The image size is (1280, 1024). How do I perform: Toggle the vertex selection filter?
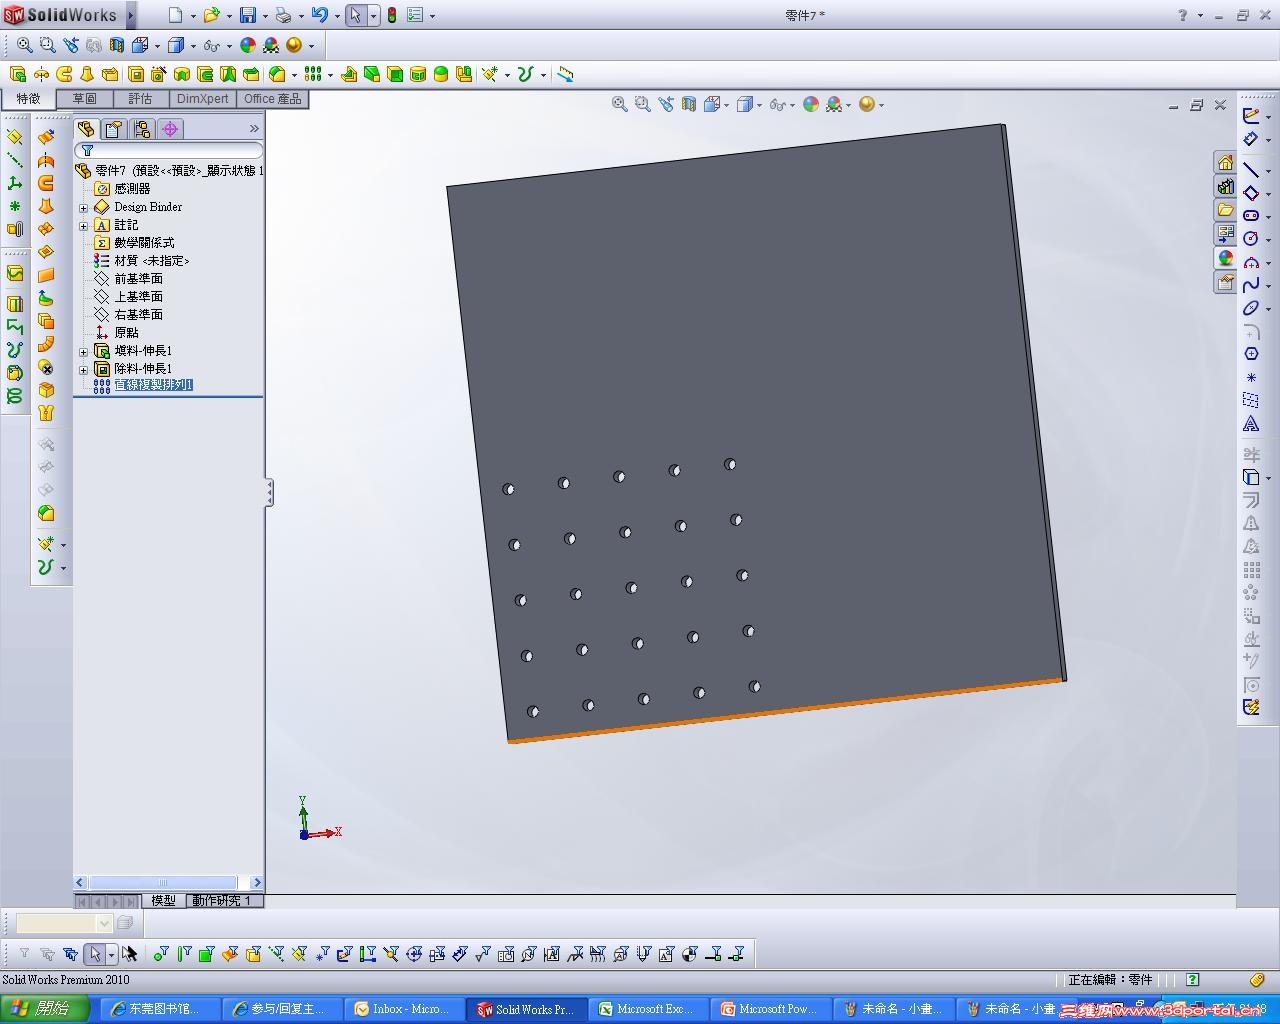[160, 954]
